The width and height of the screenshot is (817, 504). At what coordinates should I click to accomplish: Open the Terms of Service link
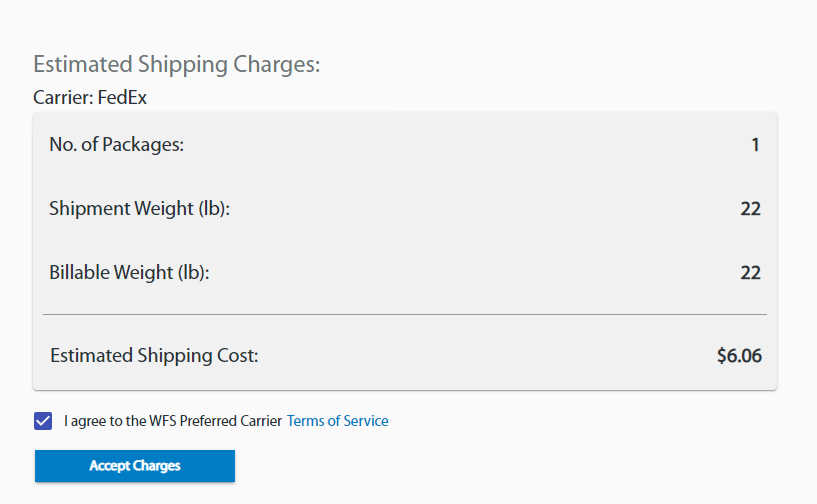click(337, 421)
